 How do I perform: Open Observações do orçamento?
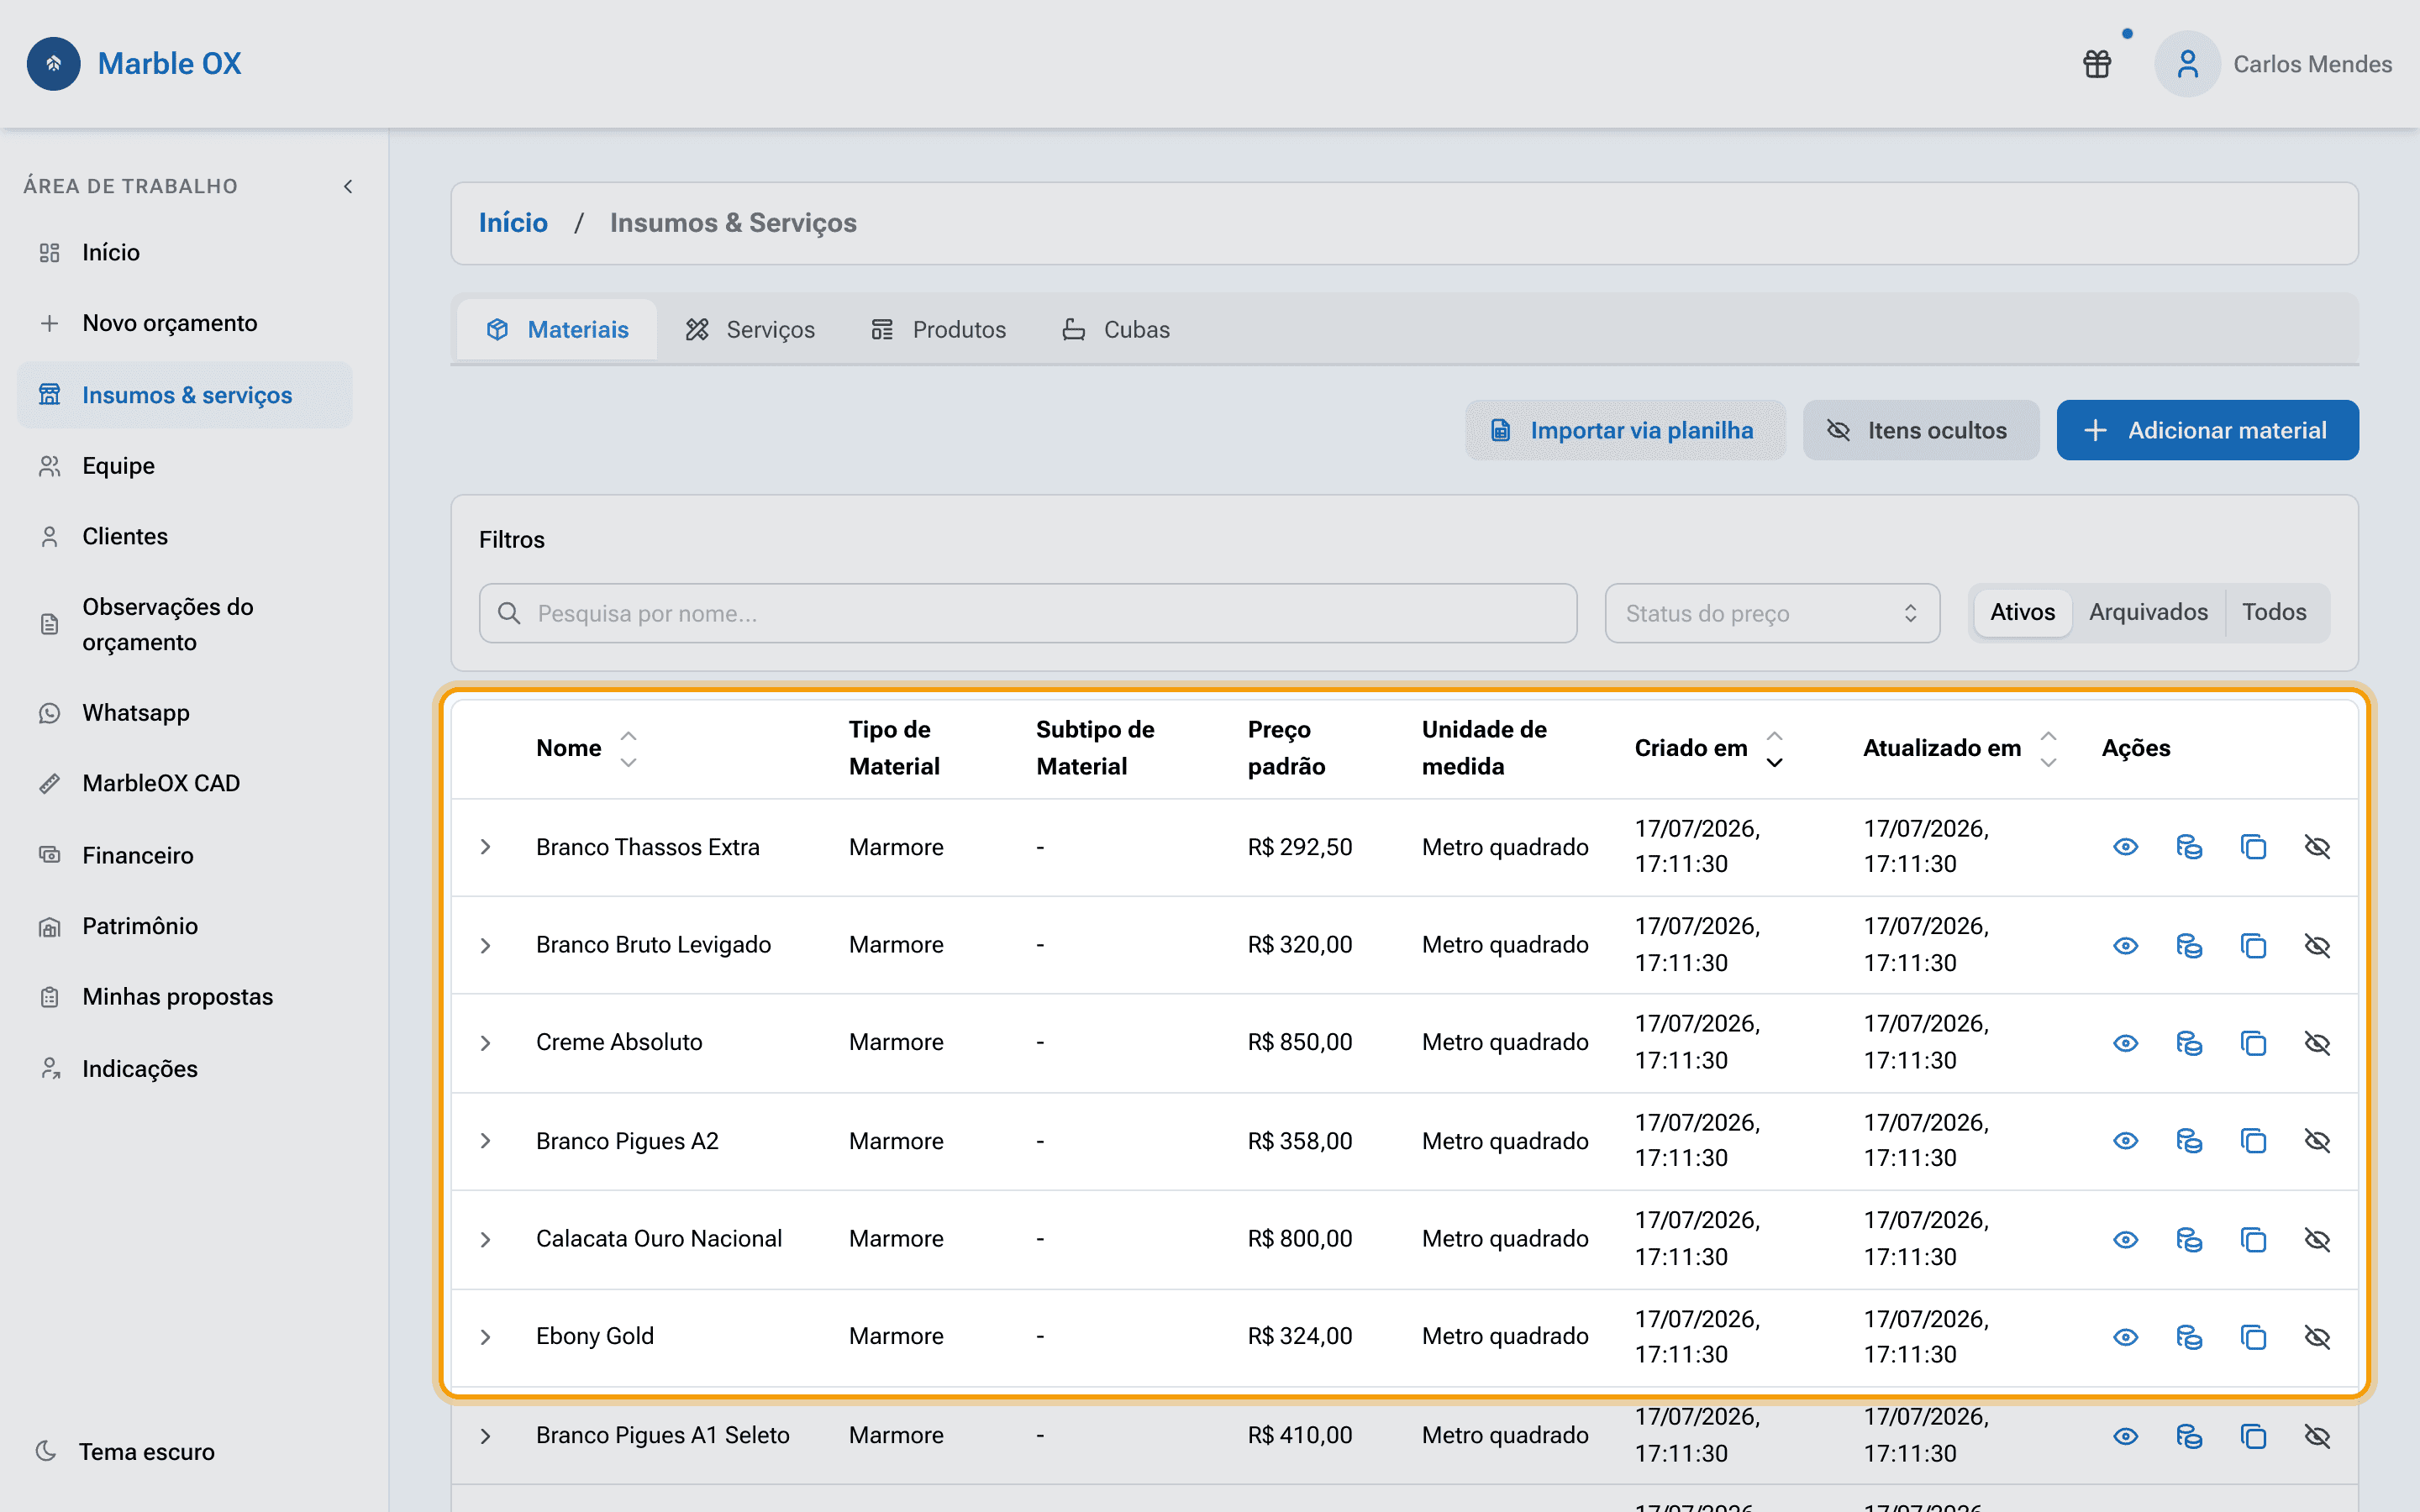(x=185, y=625)
